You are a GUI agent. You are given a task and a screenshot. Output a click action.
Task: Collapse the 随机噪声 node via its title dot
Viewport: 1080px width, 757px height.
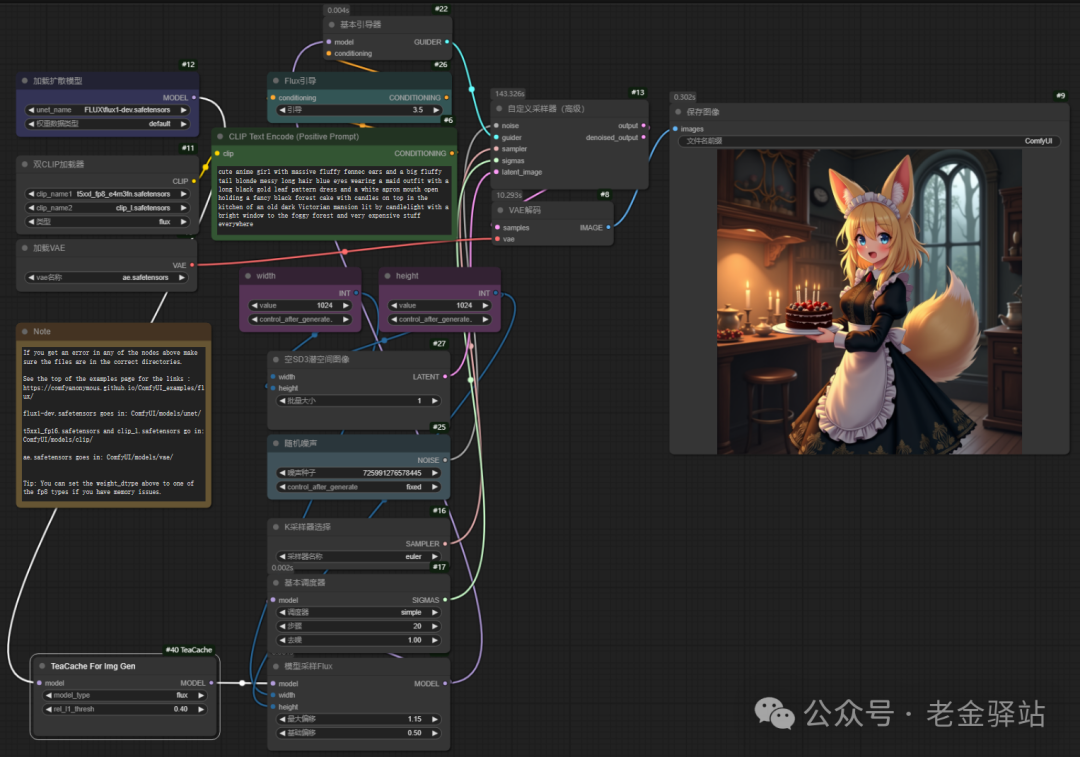click(x=276, y=443)
